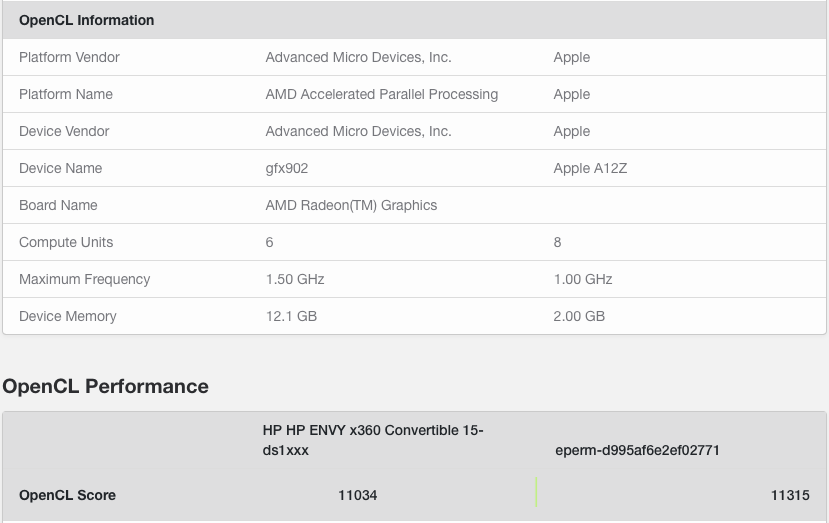The height and width of the screenshot is (523, 829).
Task: Select the "1.00 GHz" maximum frequency value
Action: pos(583,279)
